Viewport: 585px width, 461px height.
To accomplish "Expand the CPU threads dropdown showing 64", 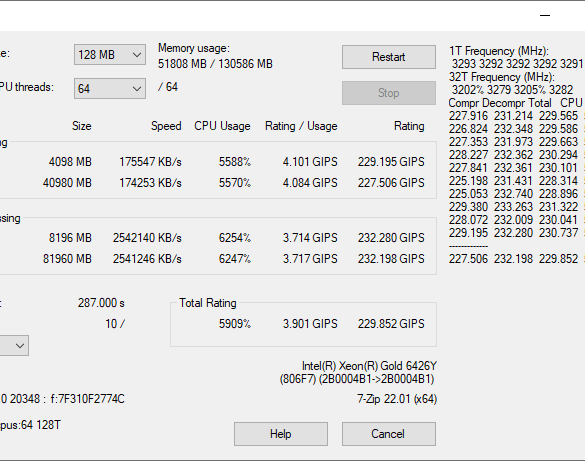I will point(110,88).
